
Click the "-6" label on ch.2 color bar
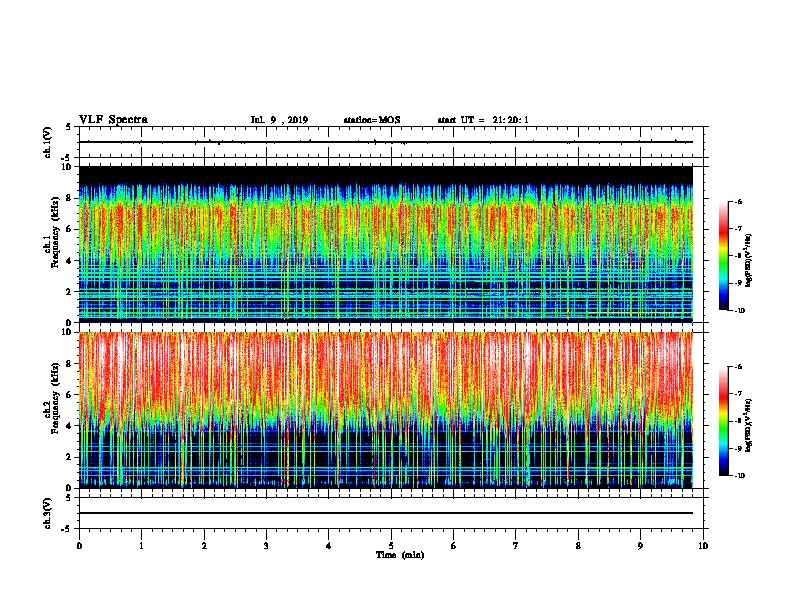738,367
